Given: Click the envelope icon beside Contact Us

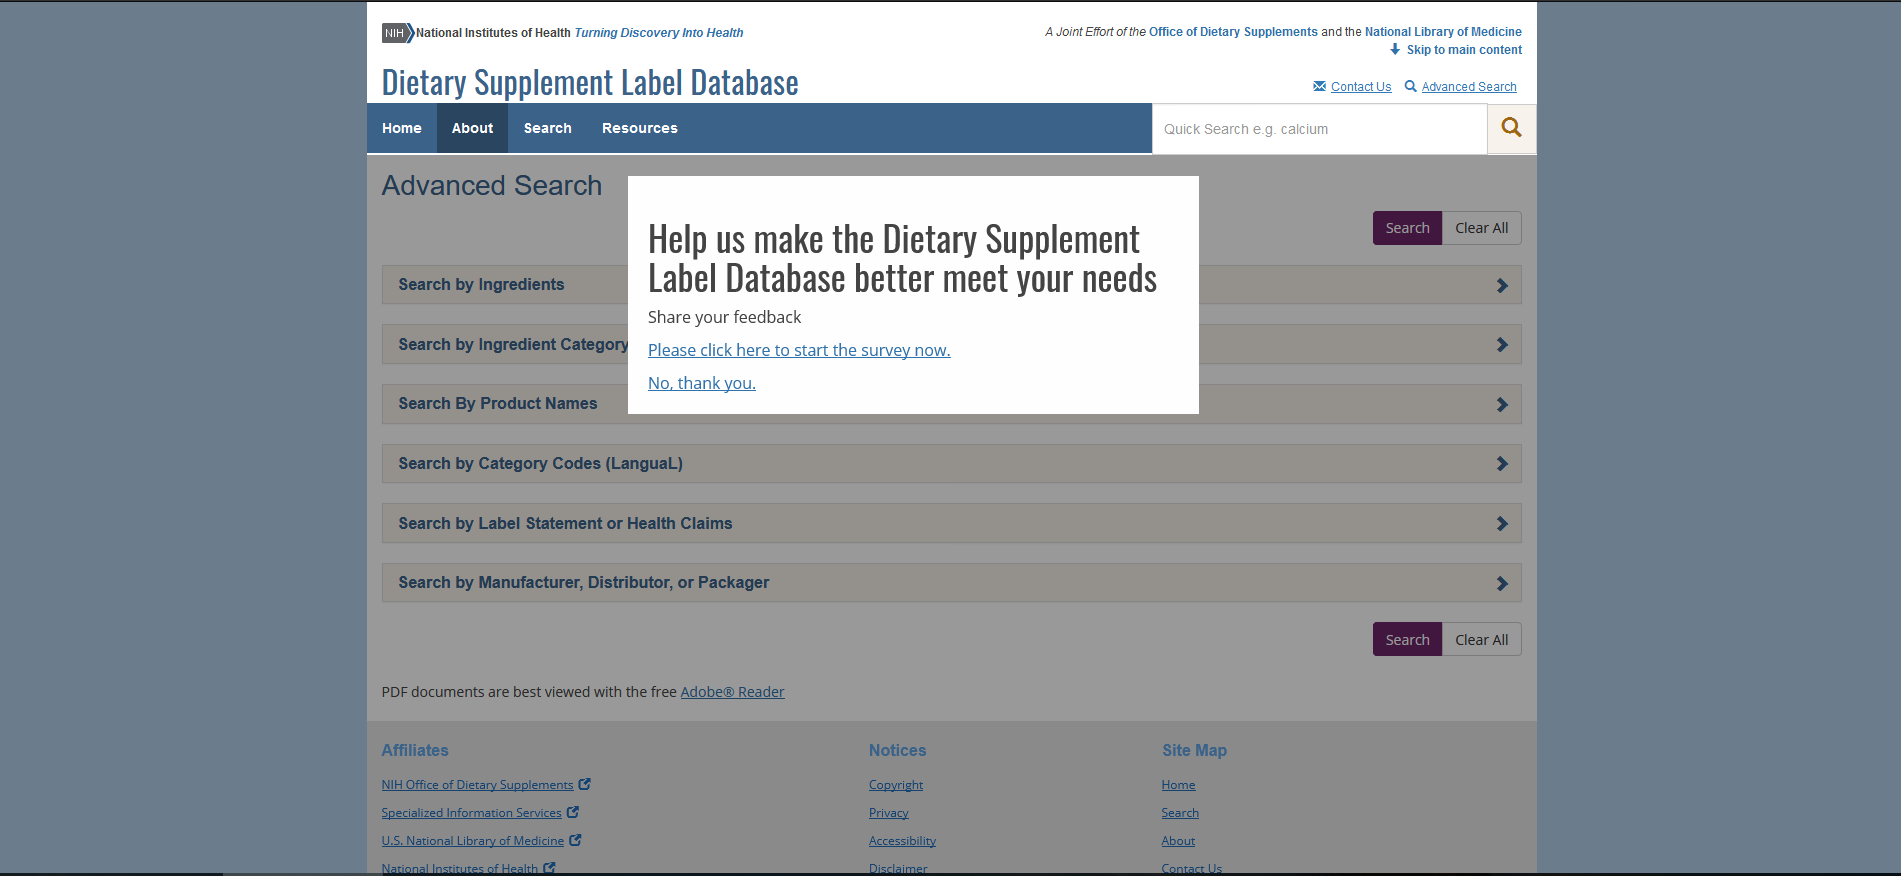Looking at the screenshot, I should (x=1319, y=86).
